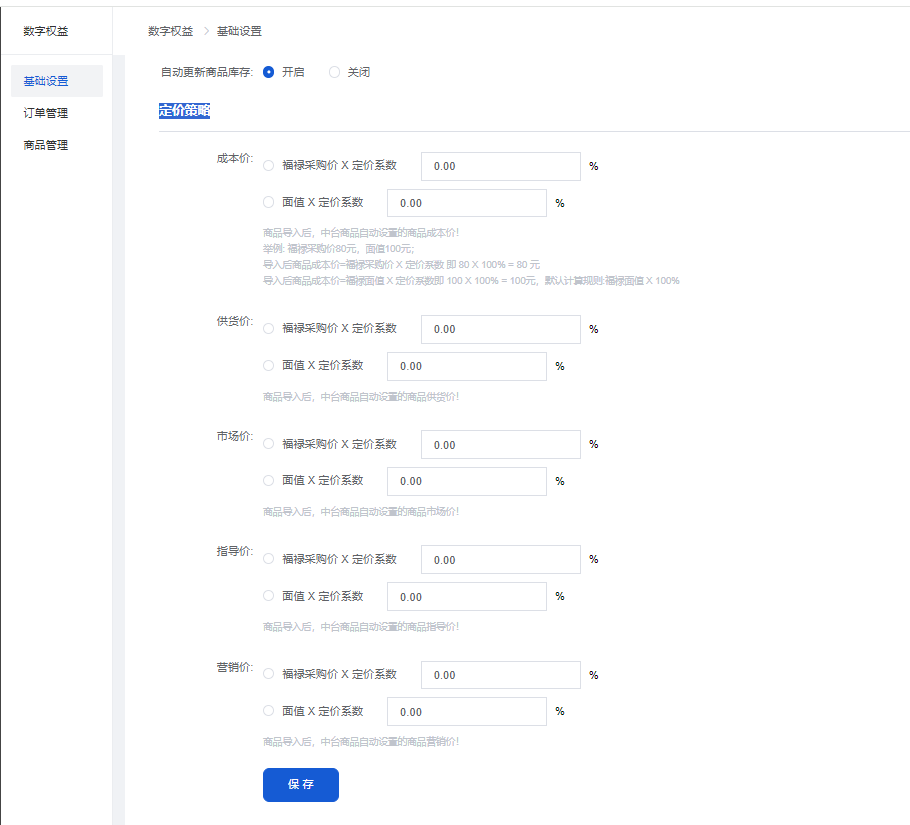Click the 保存 button
The image size is (910, 825).
pos(300,785)
